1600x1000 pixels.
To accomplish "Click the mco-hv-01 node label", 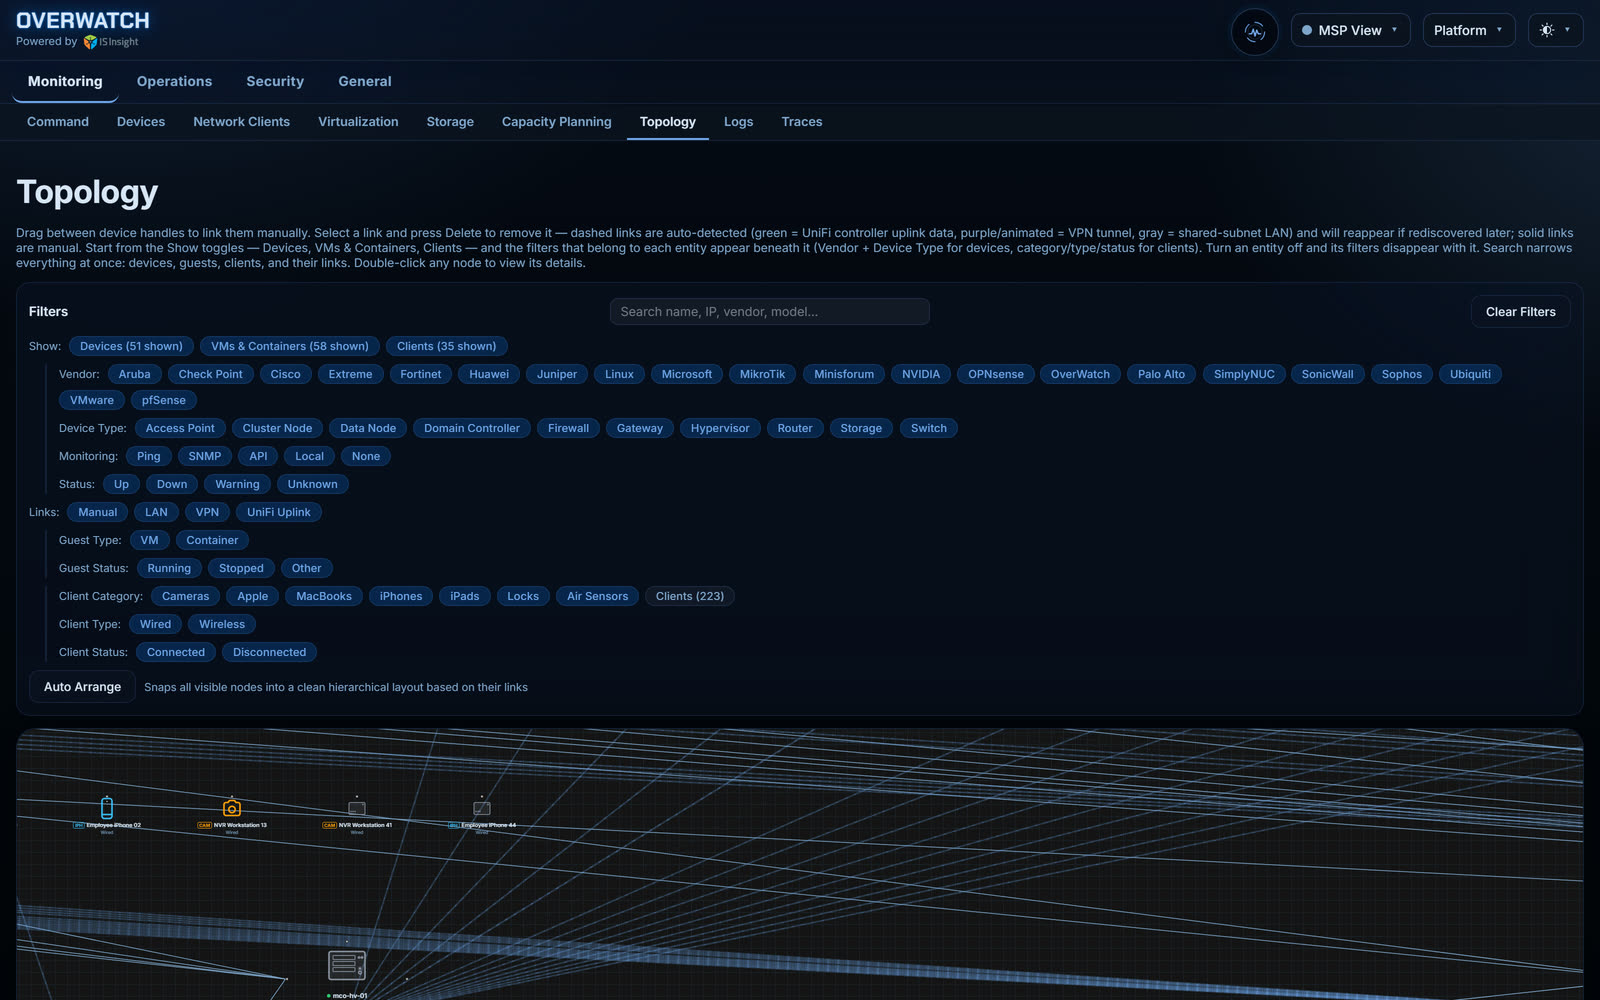I will pos(350,996).
